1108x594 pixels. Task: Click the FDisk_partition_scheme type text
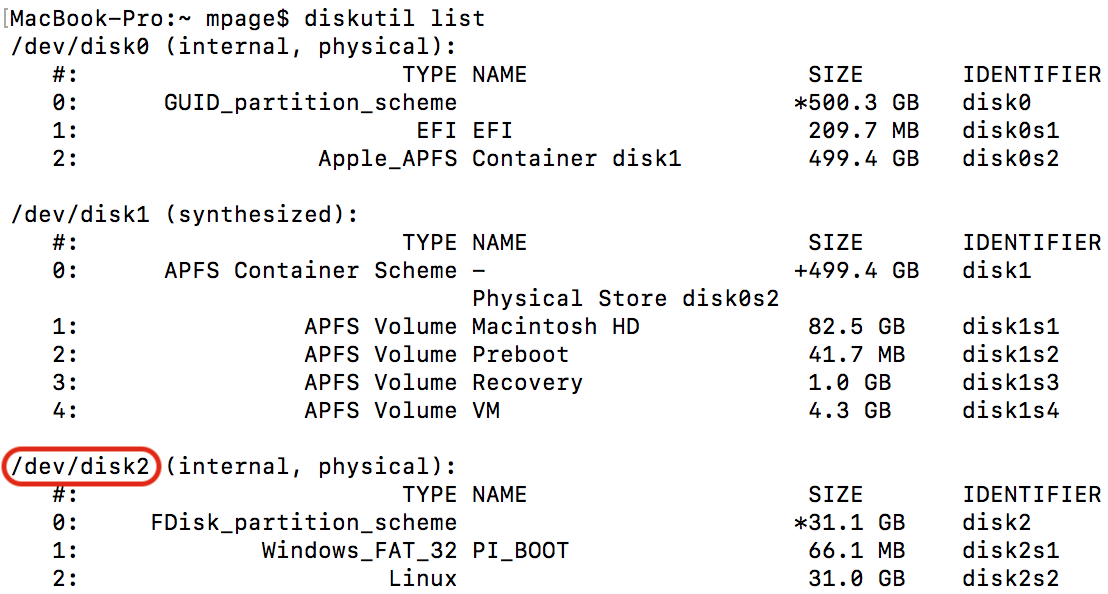point(304,523)
